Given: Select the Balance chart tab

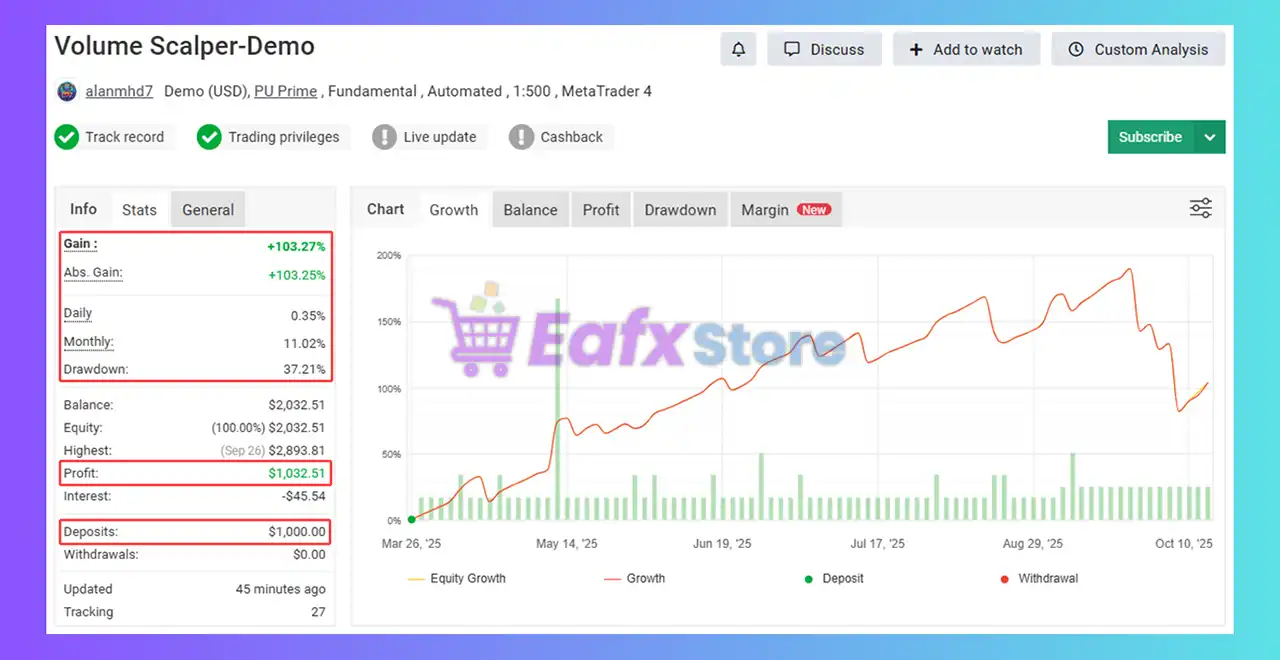Looking at the screenshot, I should point(530,210).
